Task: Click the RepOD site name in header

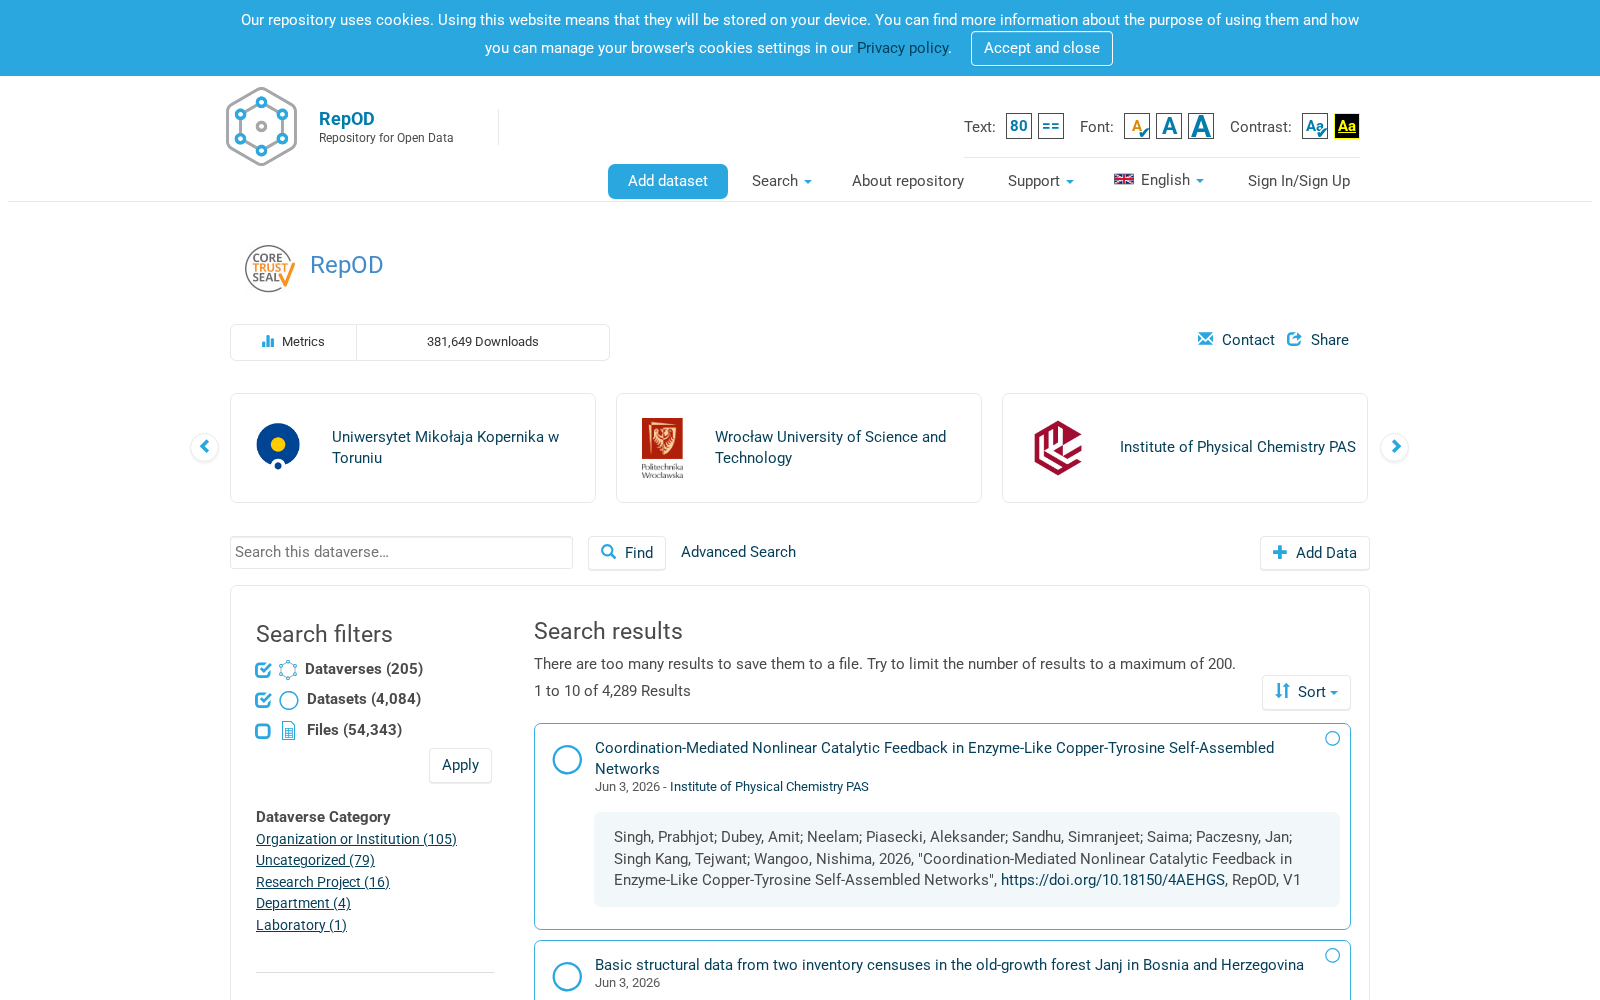Action: 346,118
